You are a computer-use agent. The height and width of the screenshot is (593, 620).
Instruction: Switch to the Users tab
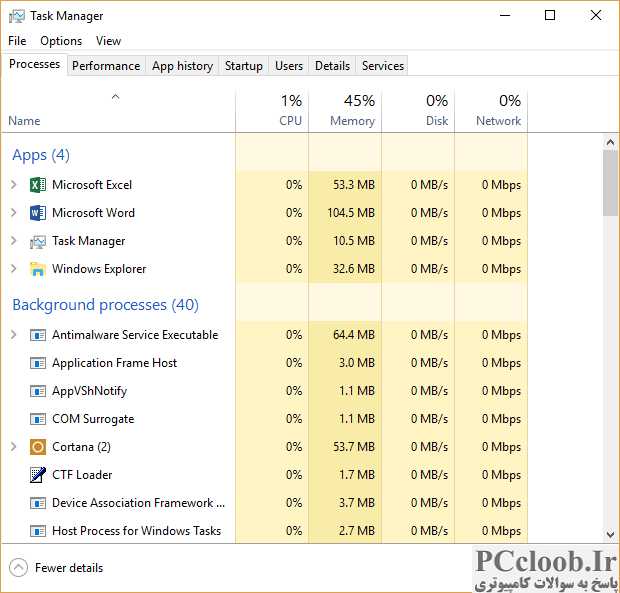(289, 66)
